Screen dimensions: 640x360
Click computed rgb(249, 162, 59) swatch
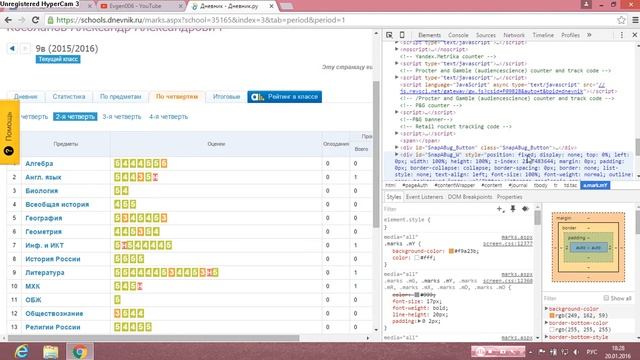(552, 316)
